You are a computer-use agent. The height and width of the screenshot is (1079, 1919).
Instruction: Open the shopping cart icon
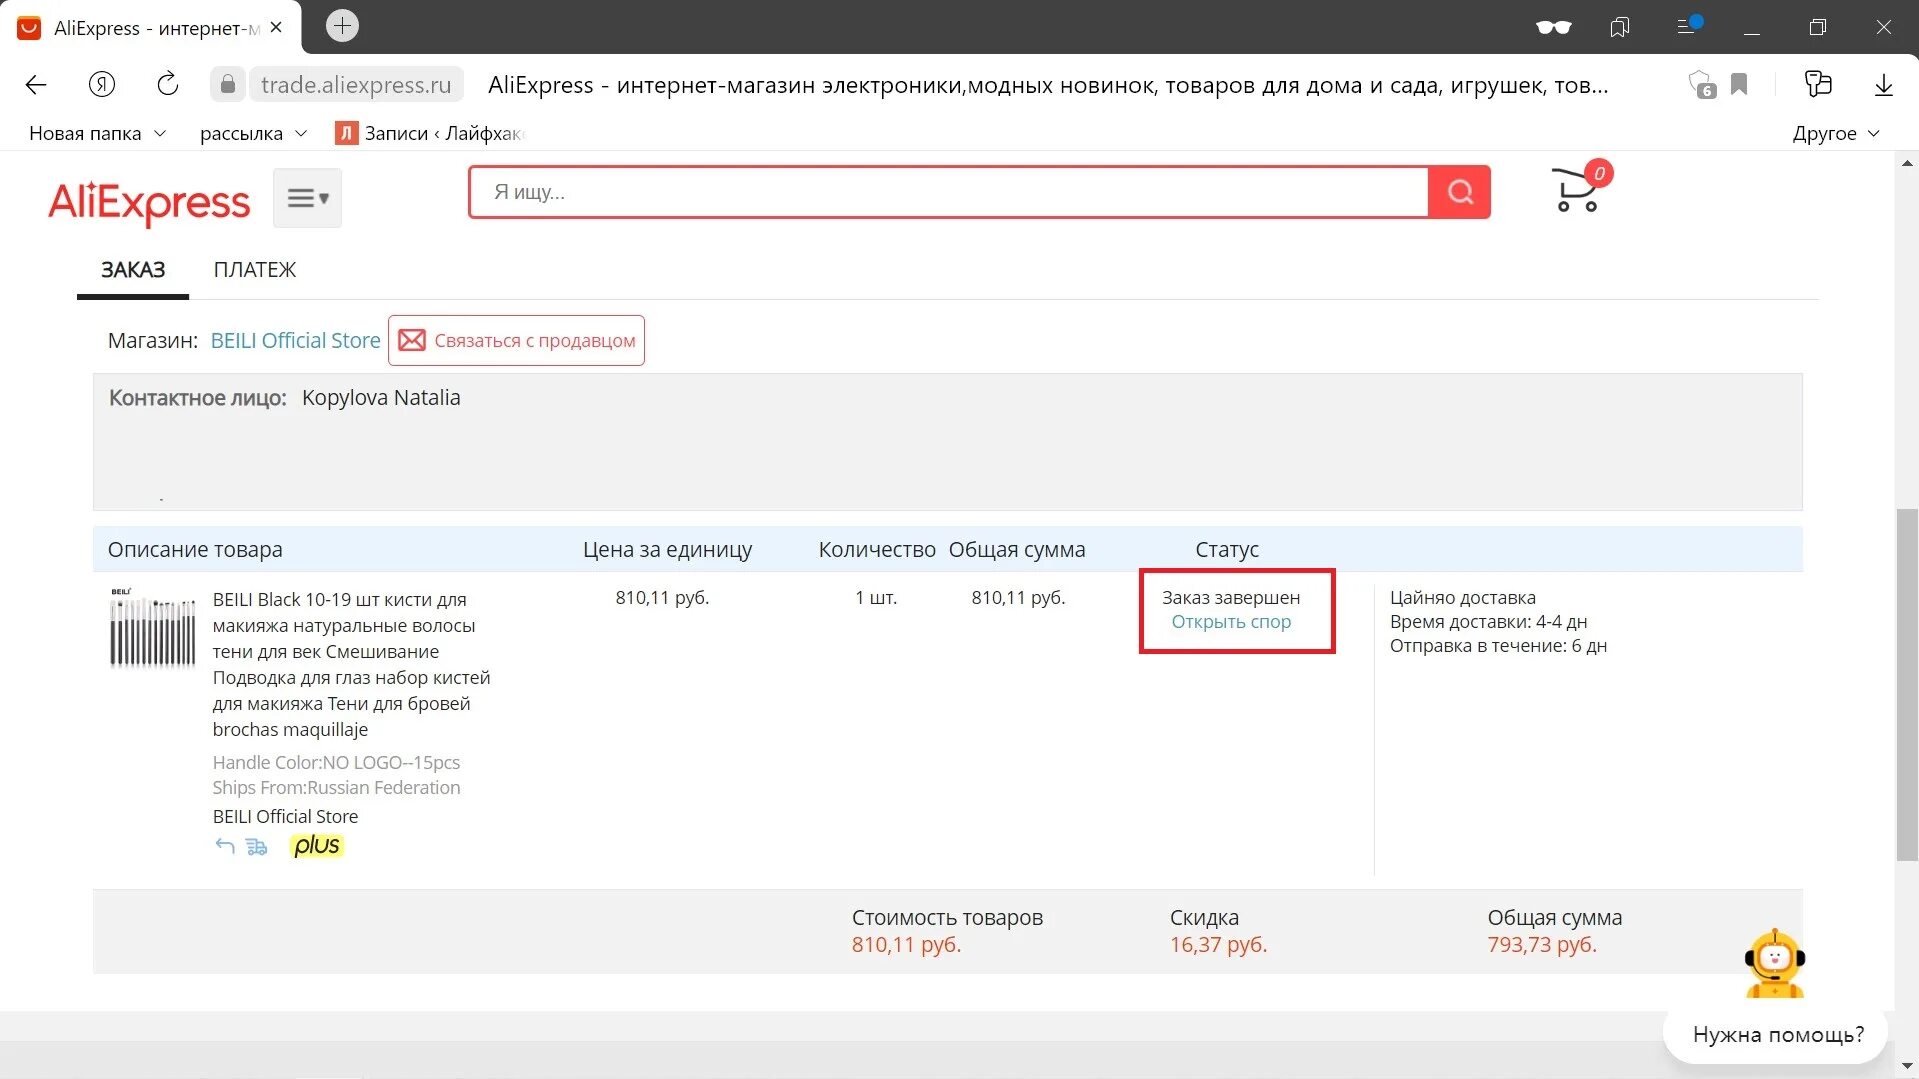1577,189
